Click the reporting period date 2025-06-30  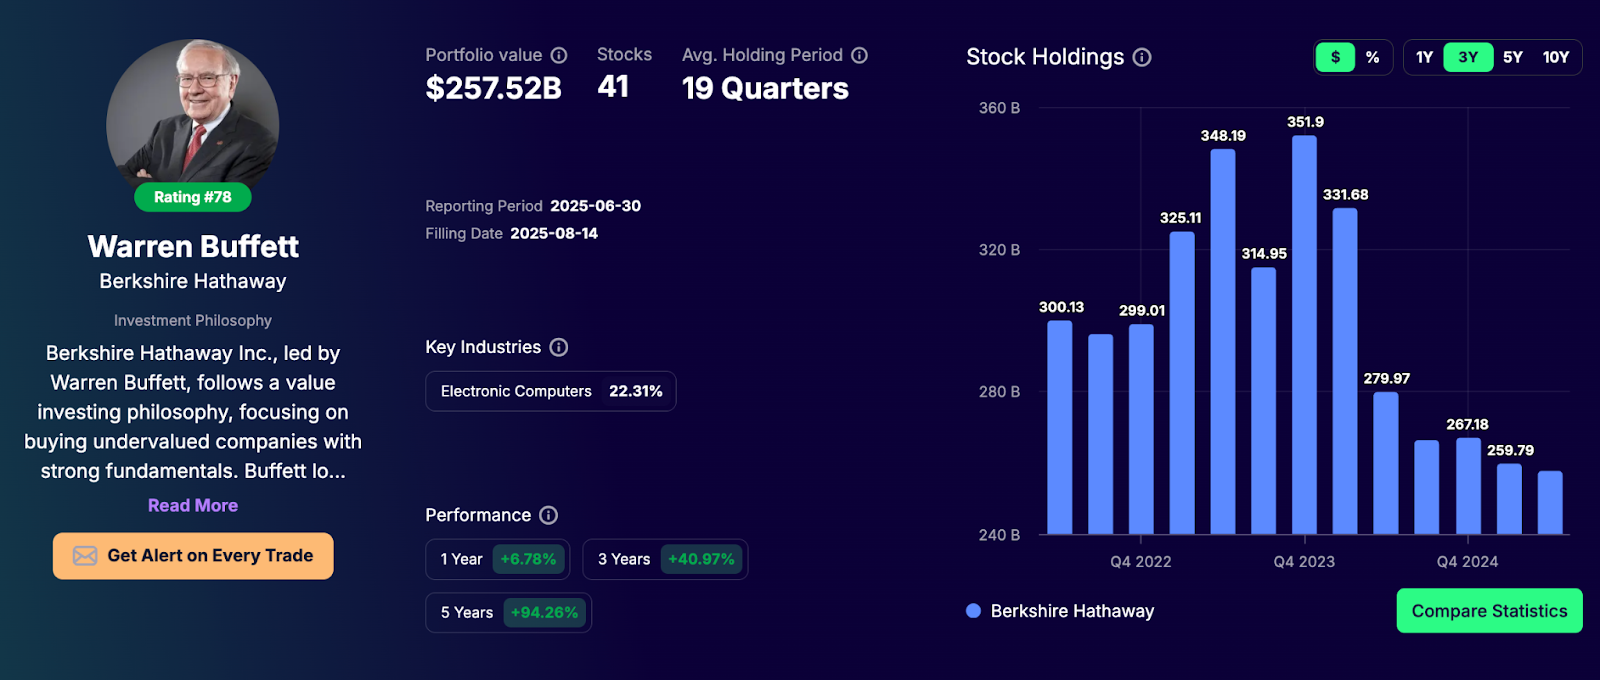click(596, 206)
